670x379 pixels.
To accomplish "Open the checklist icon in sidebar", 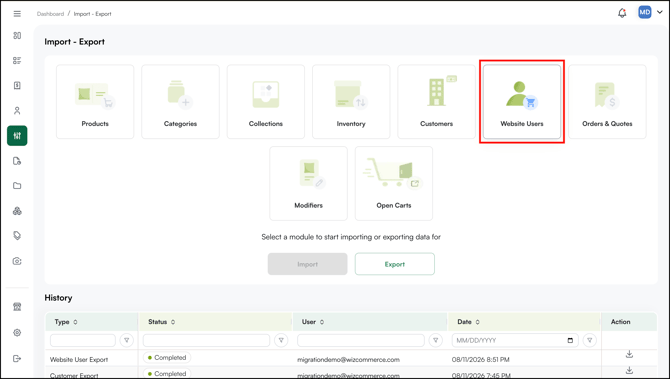I will point(17,60).
